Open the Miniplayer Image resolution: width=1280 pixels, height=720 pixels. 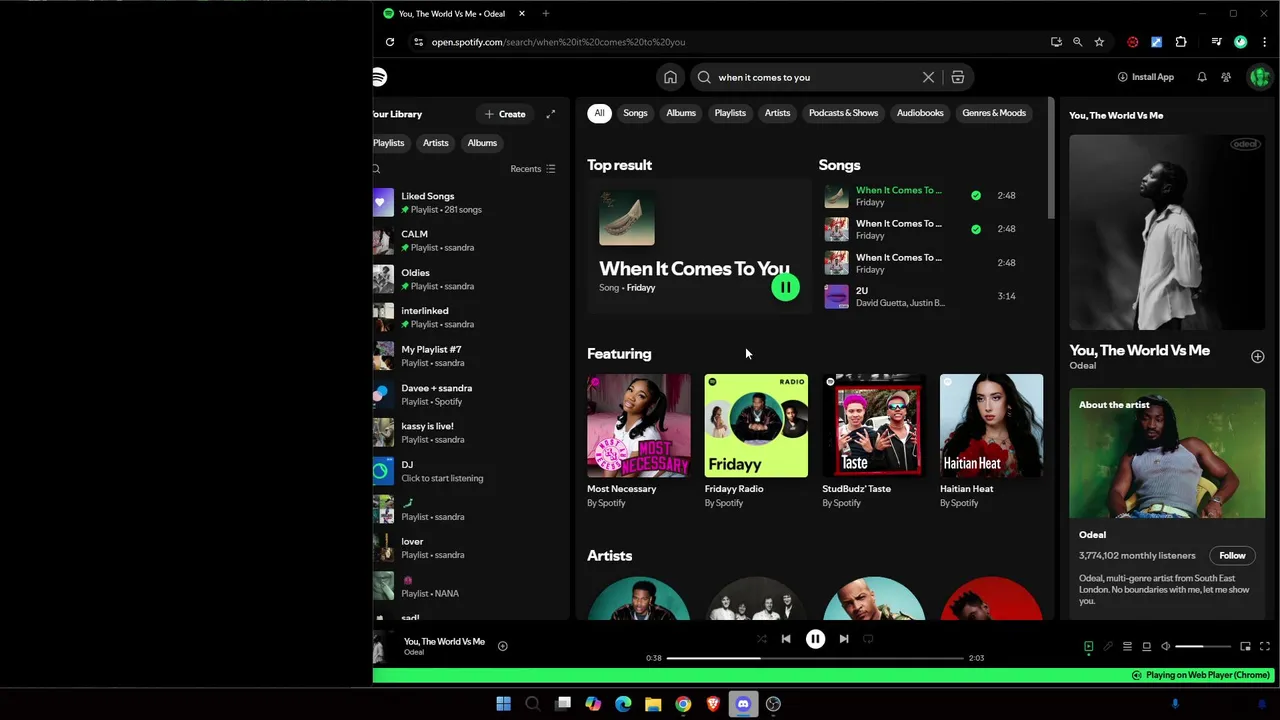[1245, 647]
